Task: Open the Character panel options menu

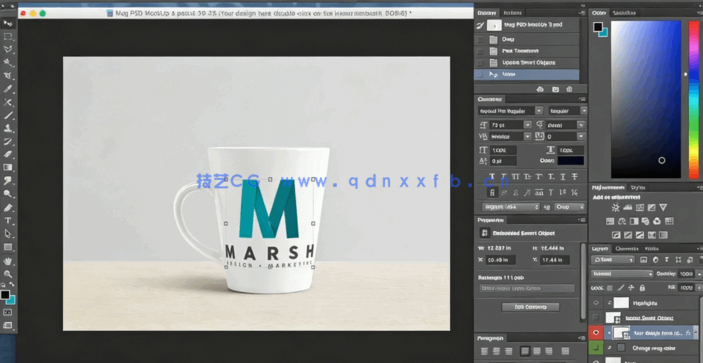Action: tap(582, 99)
